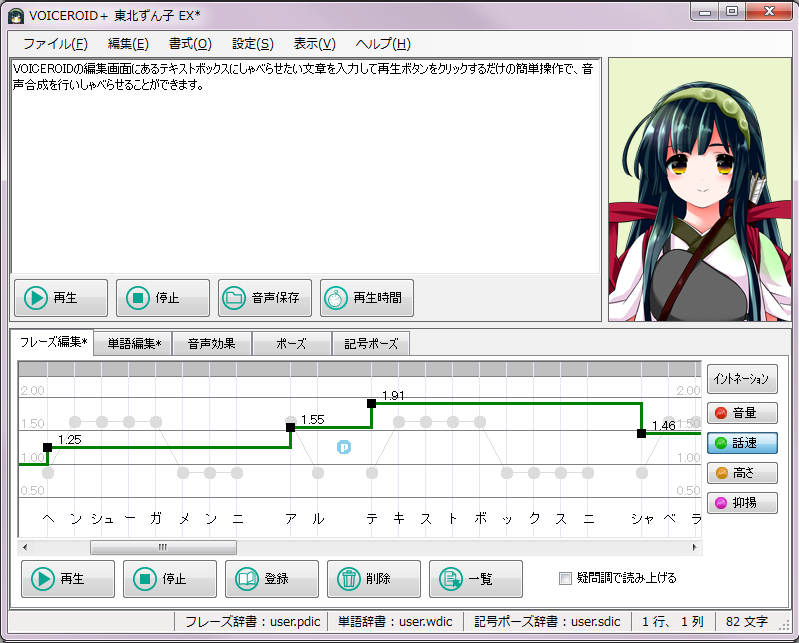Switch to the 単語編集 tab
This screenshot has height=643, width=799.
click(x=134, y=344)
